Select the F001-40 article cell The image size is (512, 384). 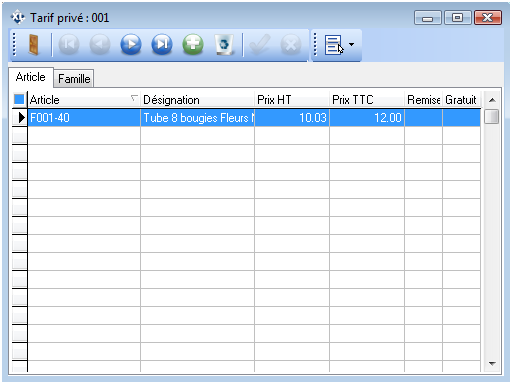point(84,118)
